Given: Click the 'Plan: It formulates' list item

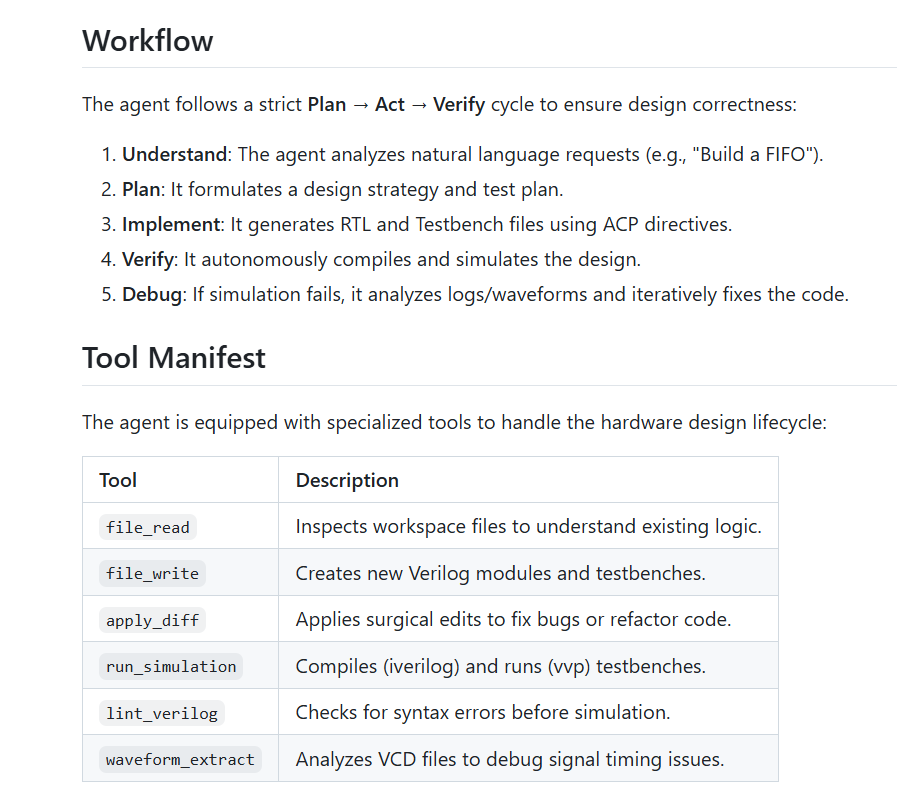Looking at the screenshot, I should tap(343, 189).
